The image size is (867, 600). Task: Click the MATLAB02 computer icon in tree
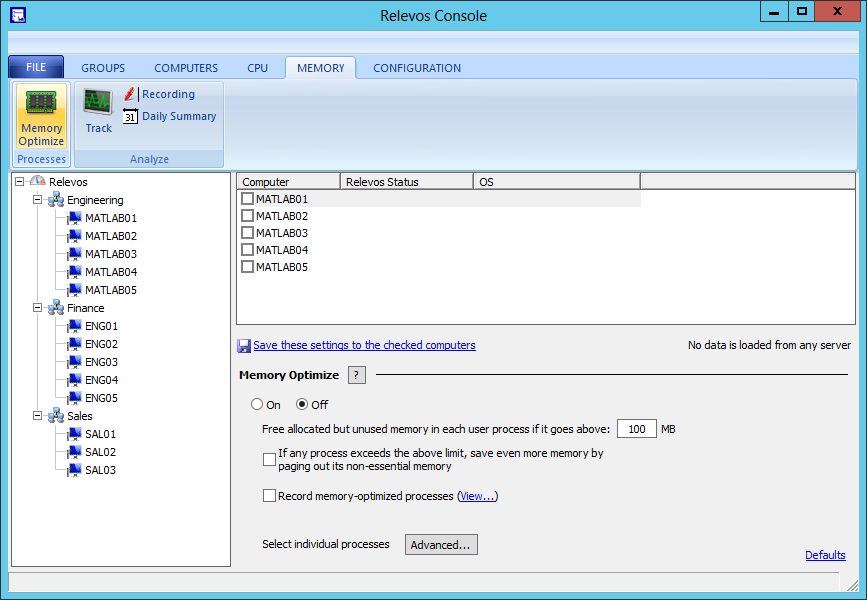click(x=74, y=236)
